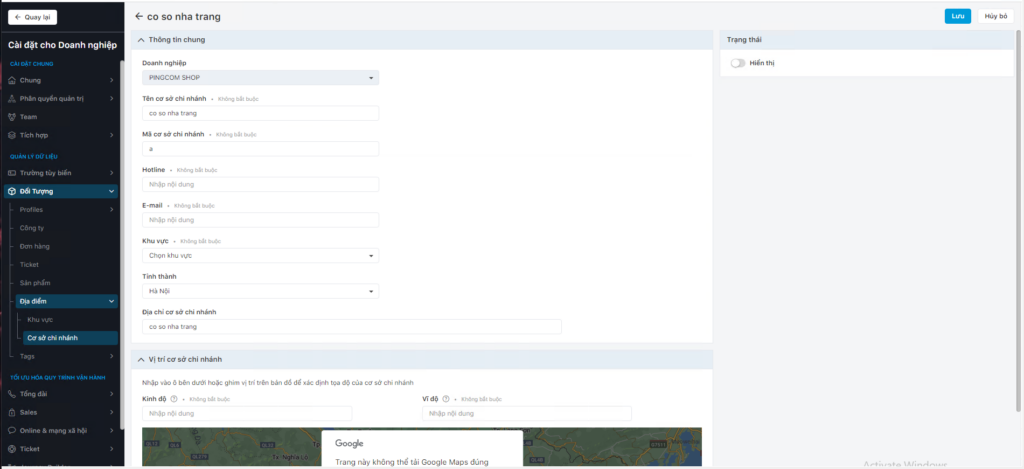This screenshot has width=1024, height=469.
Task: Click the Lưu save button
Action: 957,16
